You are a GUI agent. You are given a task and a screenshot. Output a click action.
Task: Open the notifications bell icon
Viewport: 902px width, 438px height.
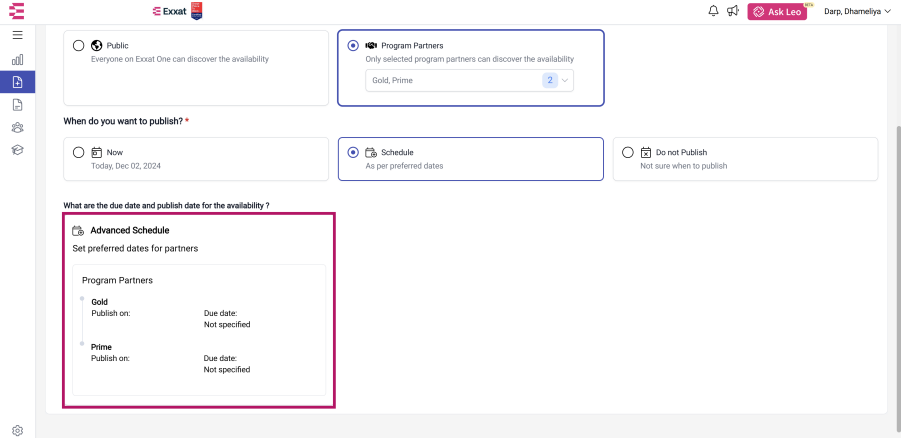tap(713, 11)
